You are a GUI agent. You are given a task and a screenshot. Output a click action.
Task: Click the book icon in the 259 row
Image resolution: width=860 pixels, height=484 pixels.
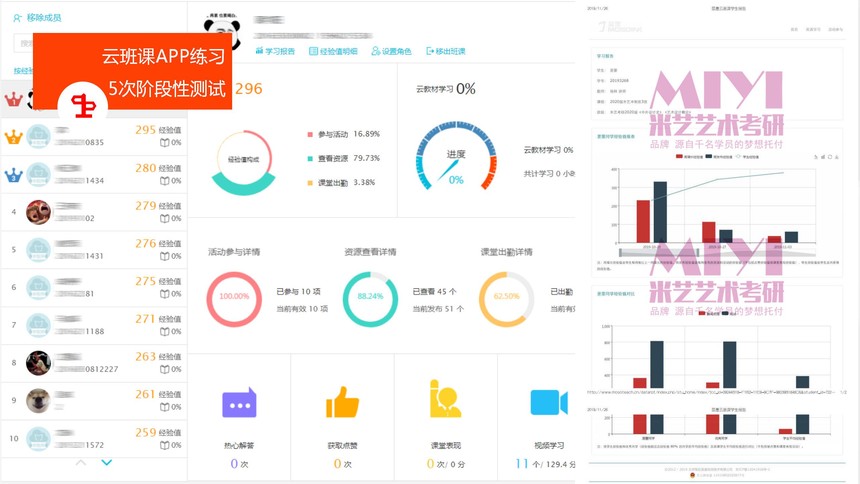pyautogui.click(x=165, y=445)
